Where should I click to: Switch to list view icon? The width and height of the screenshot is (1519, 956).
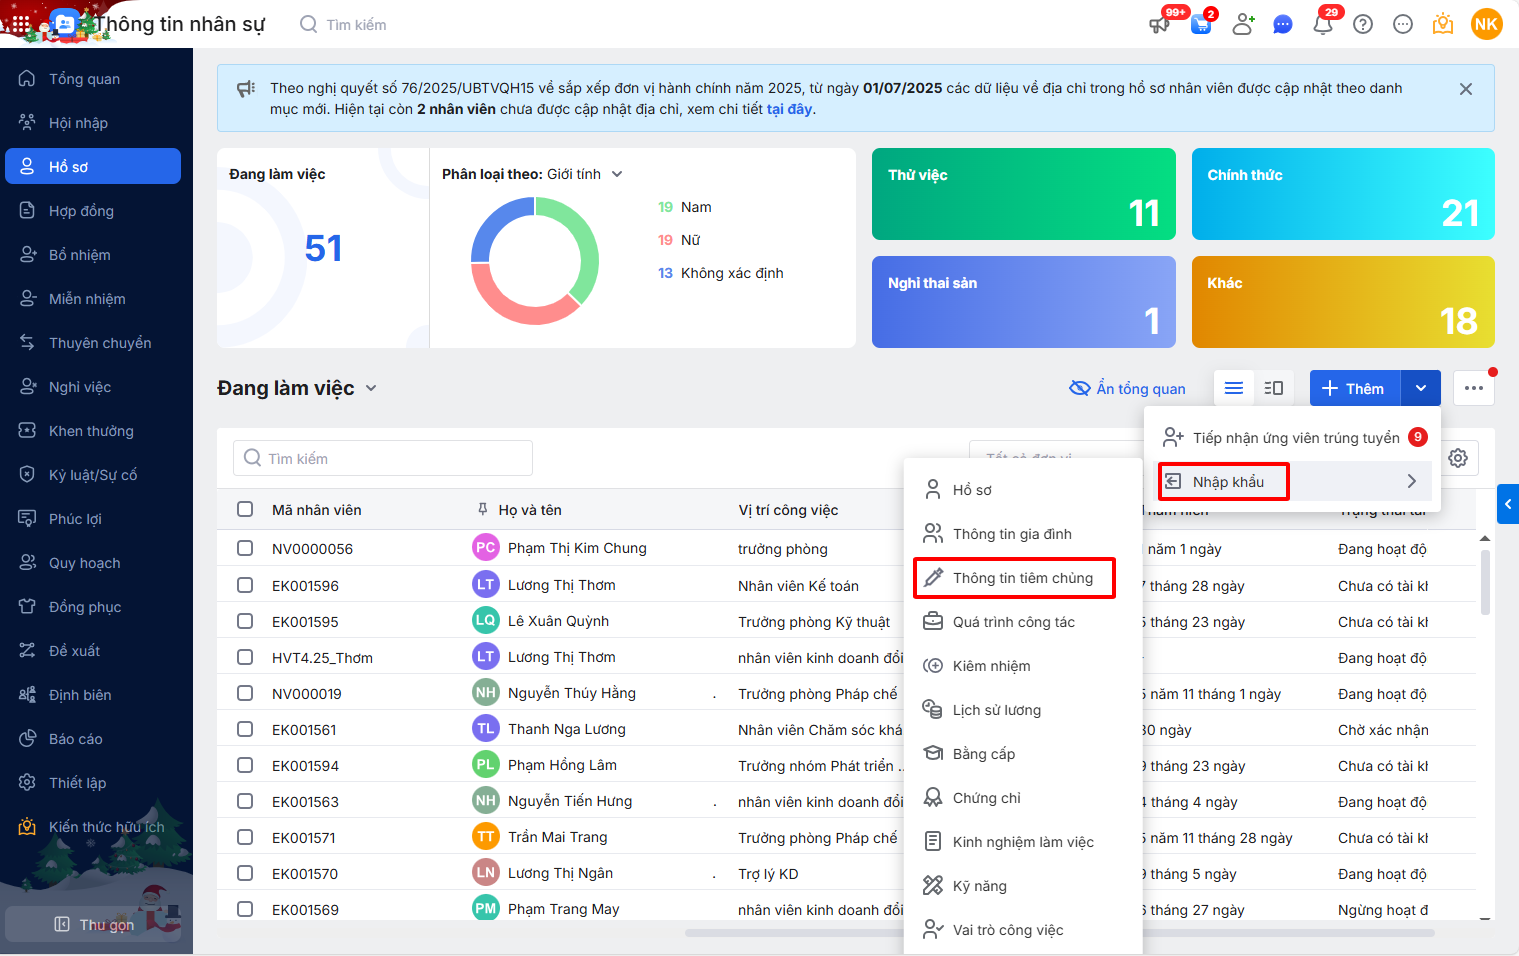click(1234, 388)
